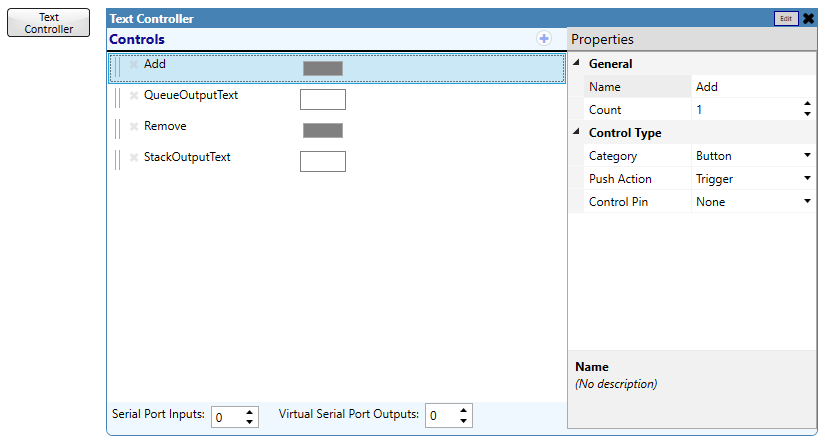The height and width of the screenshot is (443, 825).
Task: Grab the drag handle of Add row
Action: coord(117,67)
